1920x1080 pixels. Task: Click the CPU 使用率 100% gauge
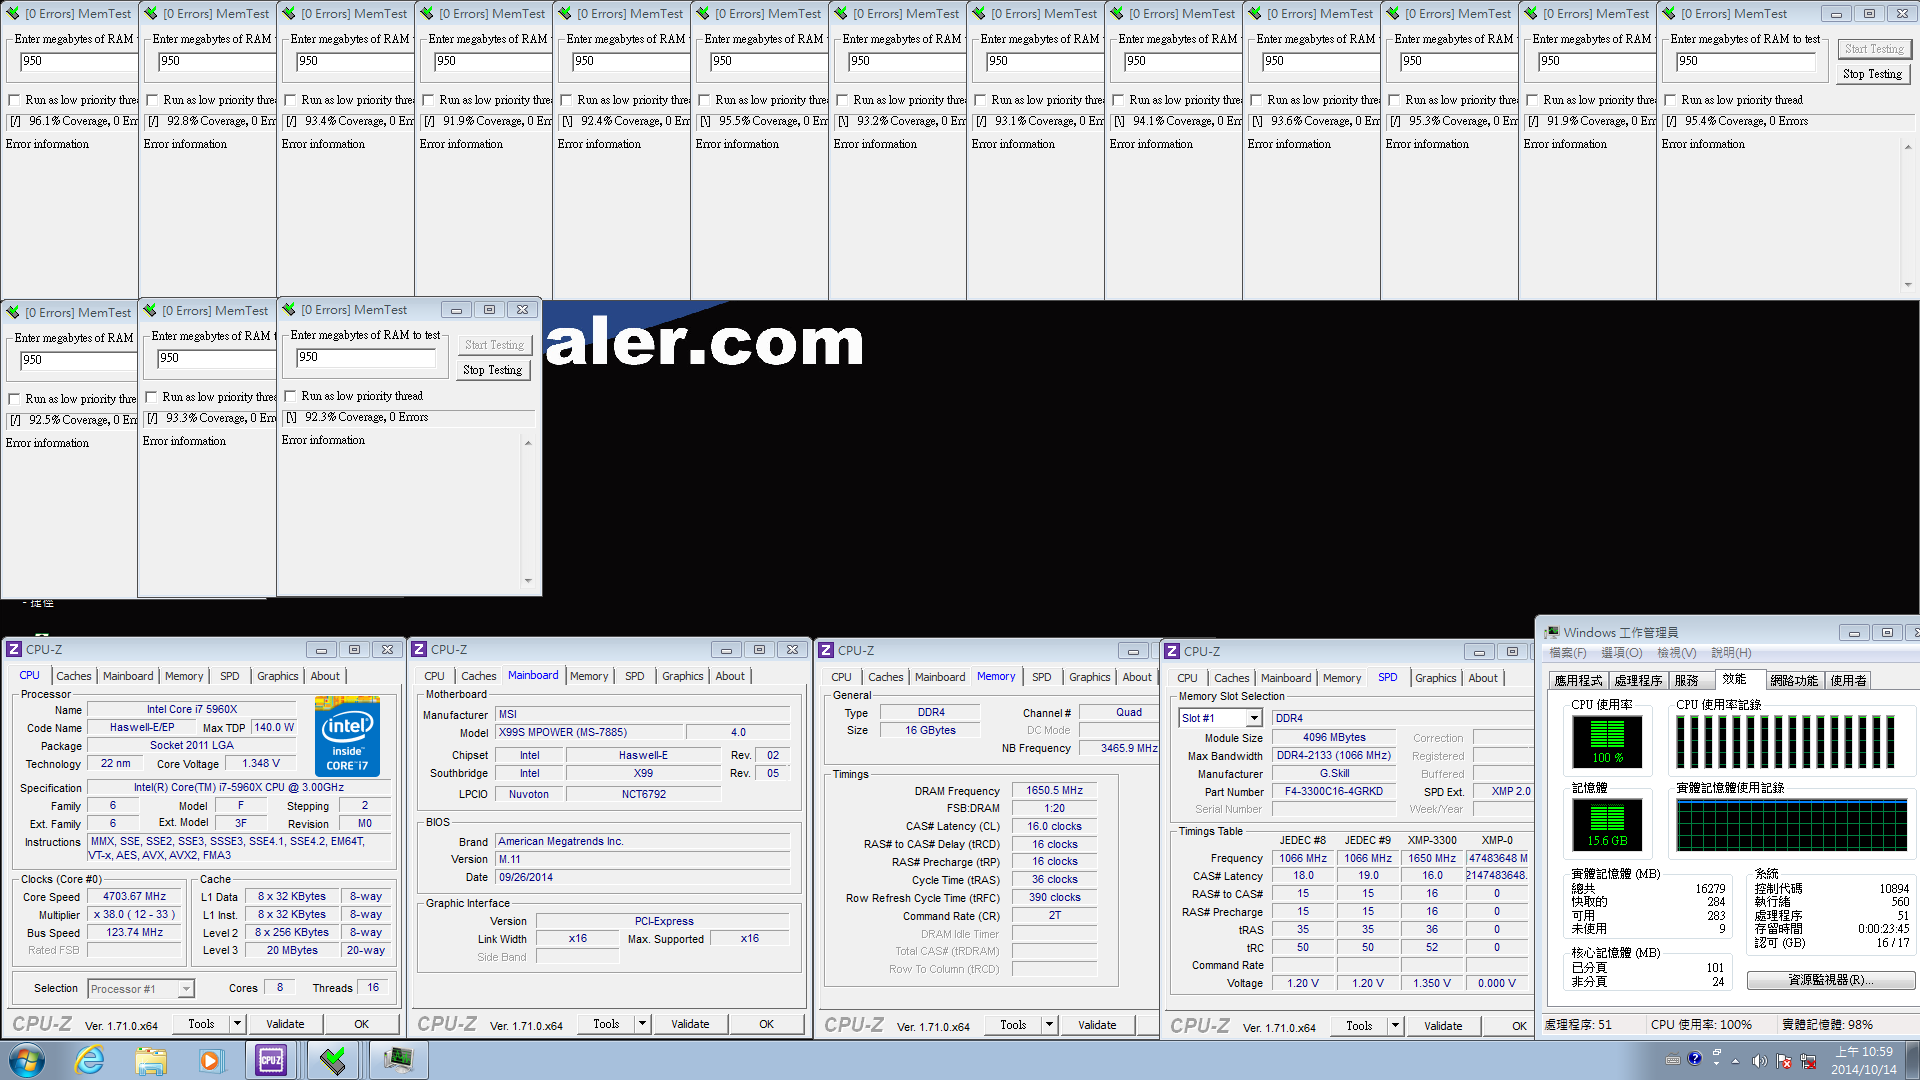(1607, 741)
